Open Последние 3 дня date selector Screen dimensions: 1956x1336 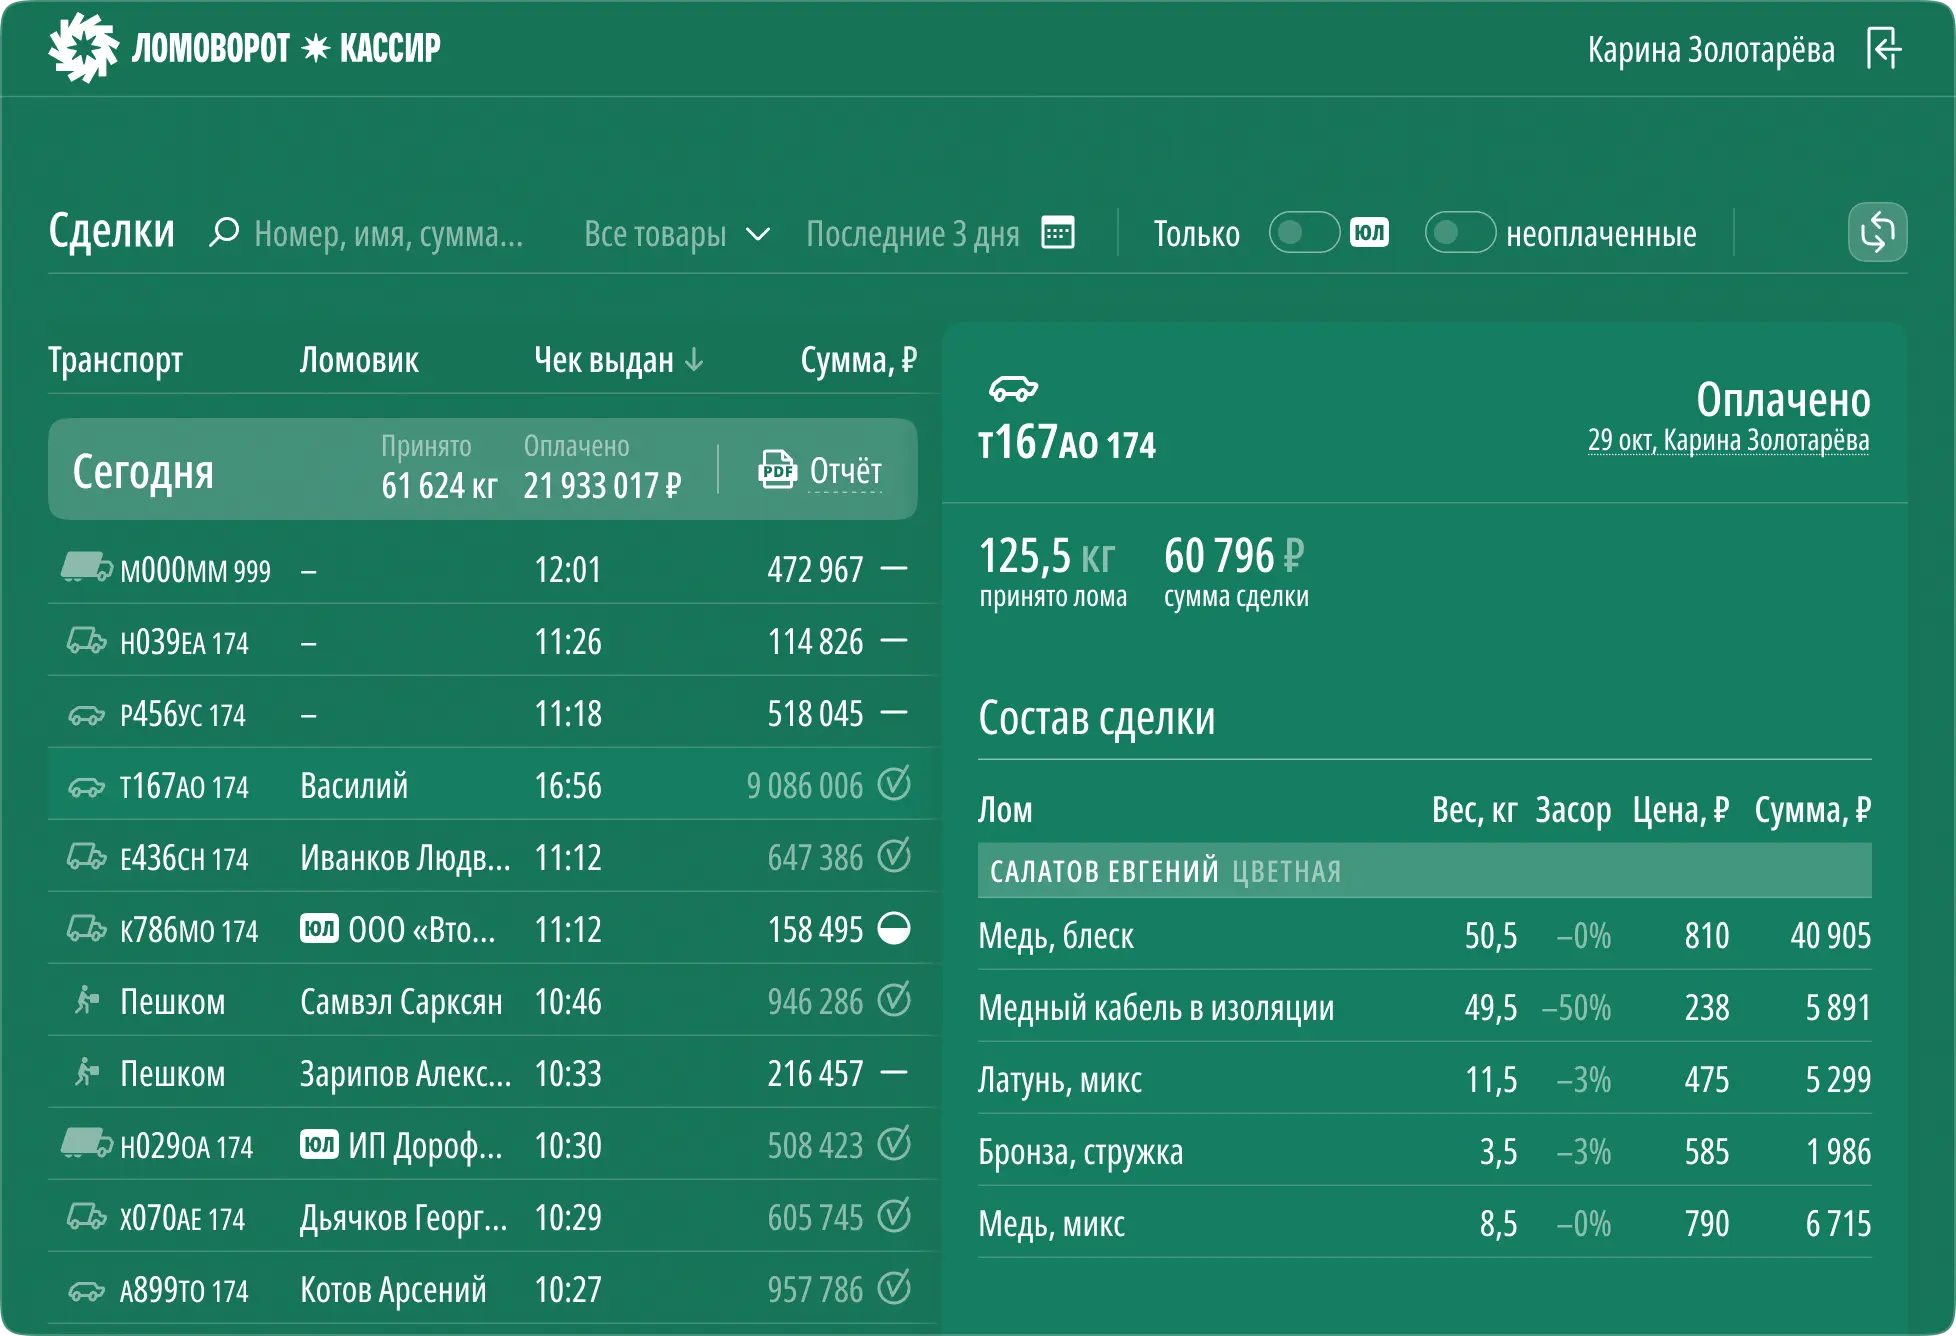[912, 234]
